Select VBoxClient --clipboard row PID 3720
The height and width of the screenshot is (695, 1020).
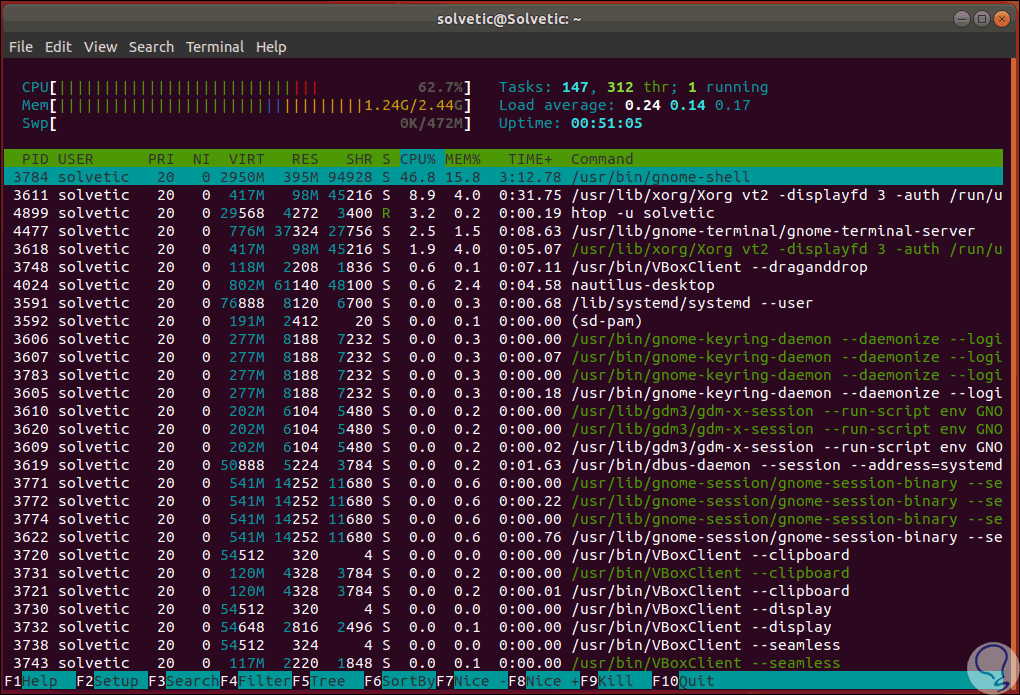503,555
